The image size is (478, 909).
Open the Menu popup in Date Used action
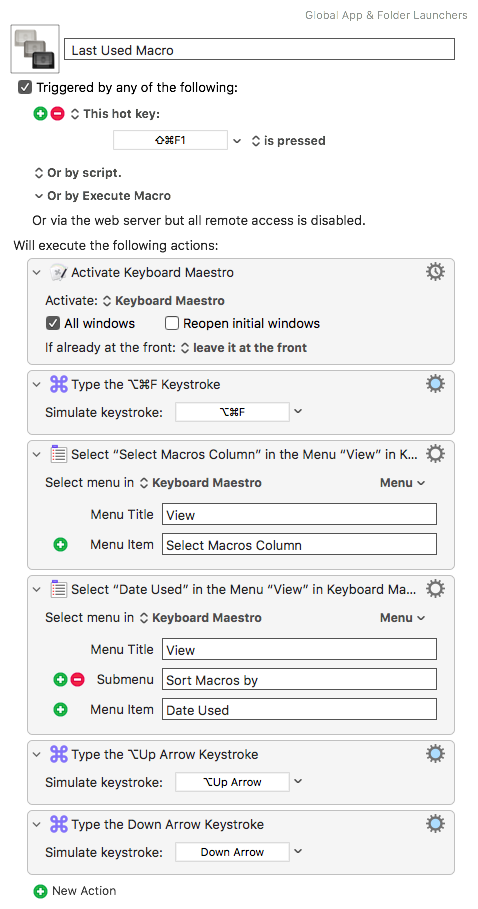tap(403, 618)
